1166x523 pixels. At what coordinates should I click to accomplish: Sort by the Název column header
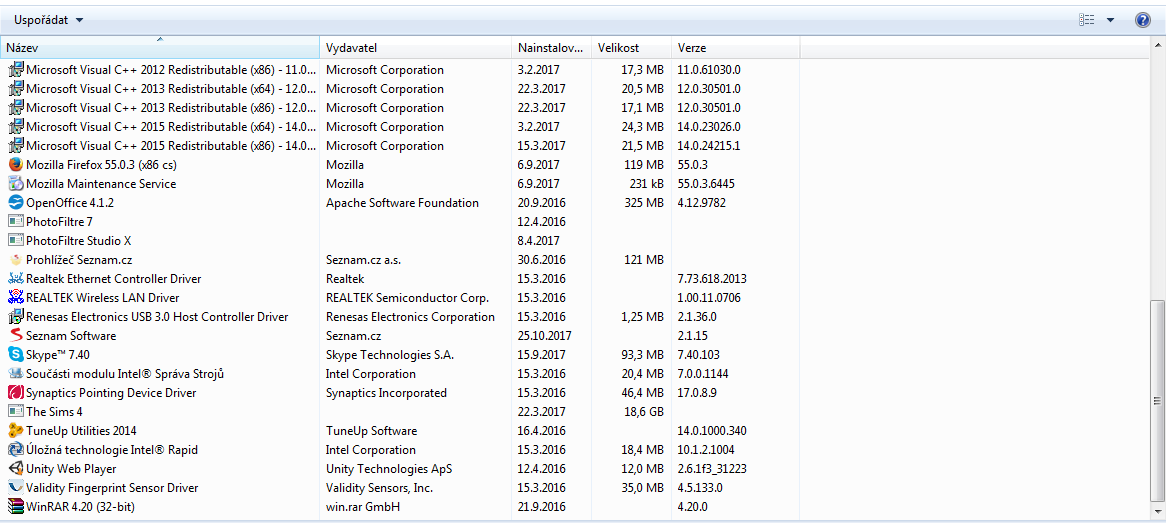point(160,48)
